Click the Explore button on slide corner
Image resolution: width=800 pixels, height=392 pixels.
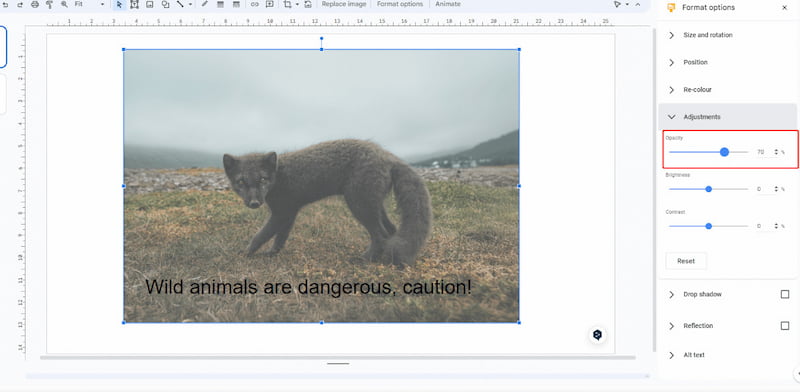click(597, 335)
